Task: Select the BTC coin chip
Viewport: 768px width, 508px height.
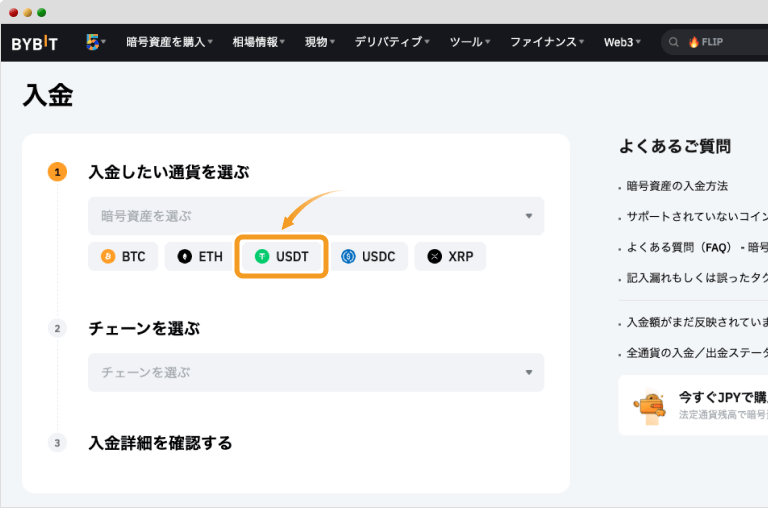Action: 123,256
